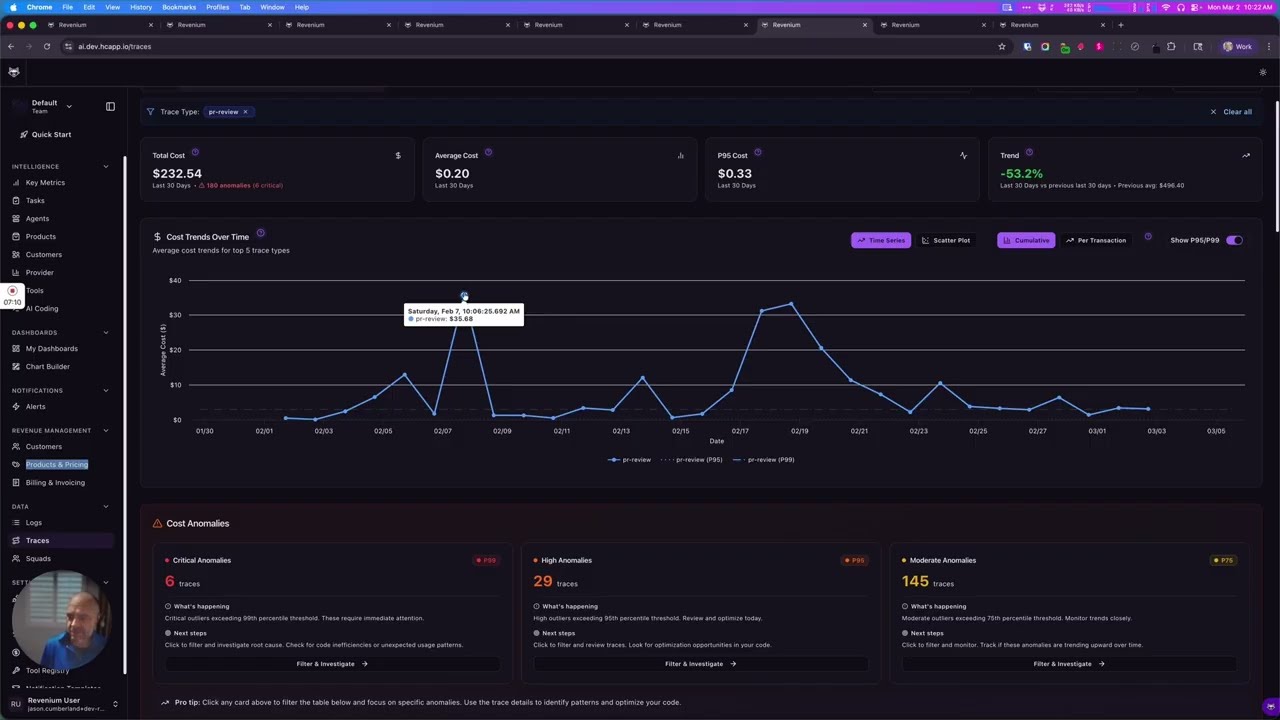Click Filter & Investigate on Moderate Anomalies
Viewport: 1280px width, 720px height.
[1069, 664]
